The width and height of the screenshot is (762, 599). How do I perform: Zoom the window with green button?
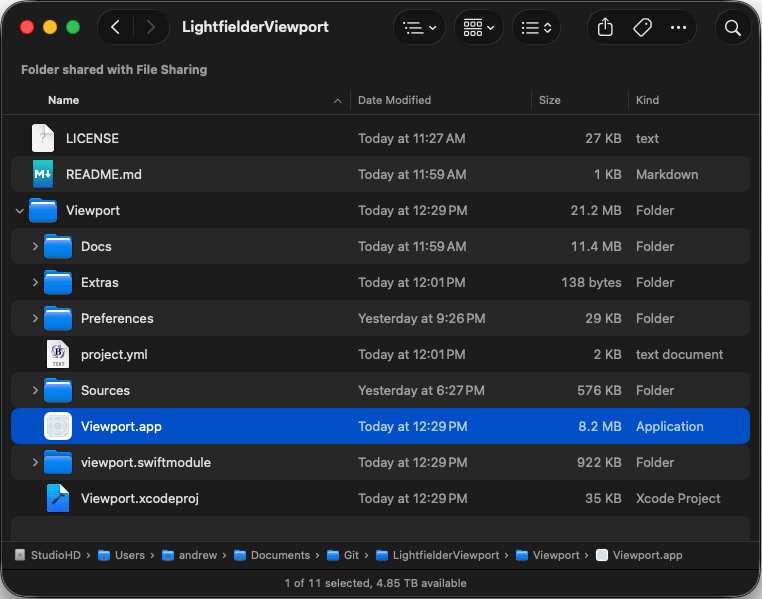pyautogui.click(x=73, y=27)
